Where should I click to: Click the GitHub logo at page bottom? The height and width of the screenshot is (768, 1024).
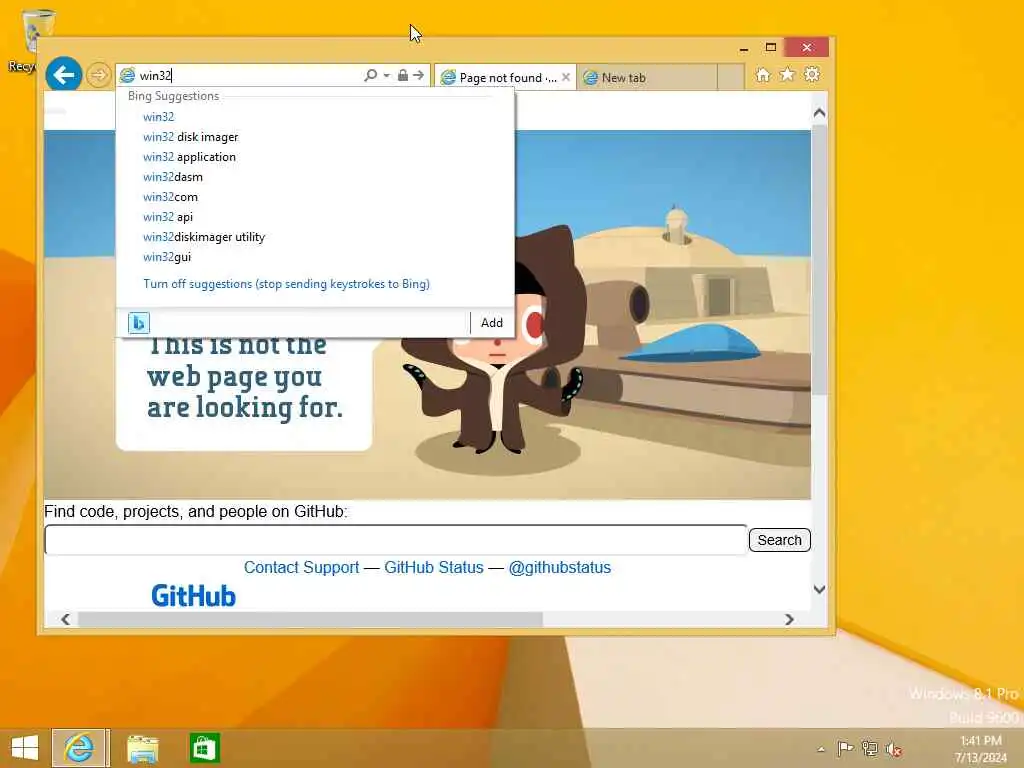[193, 596]
